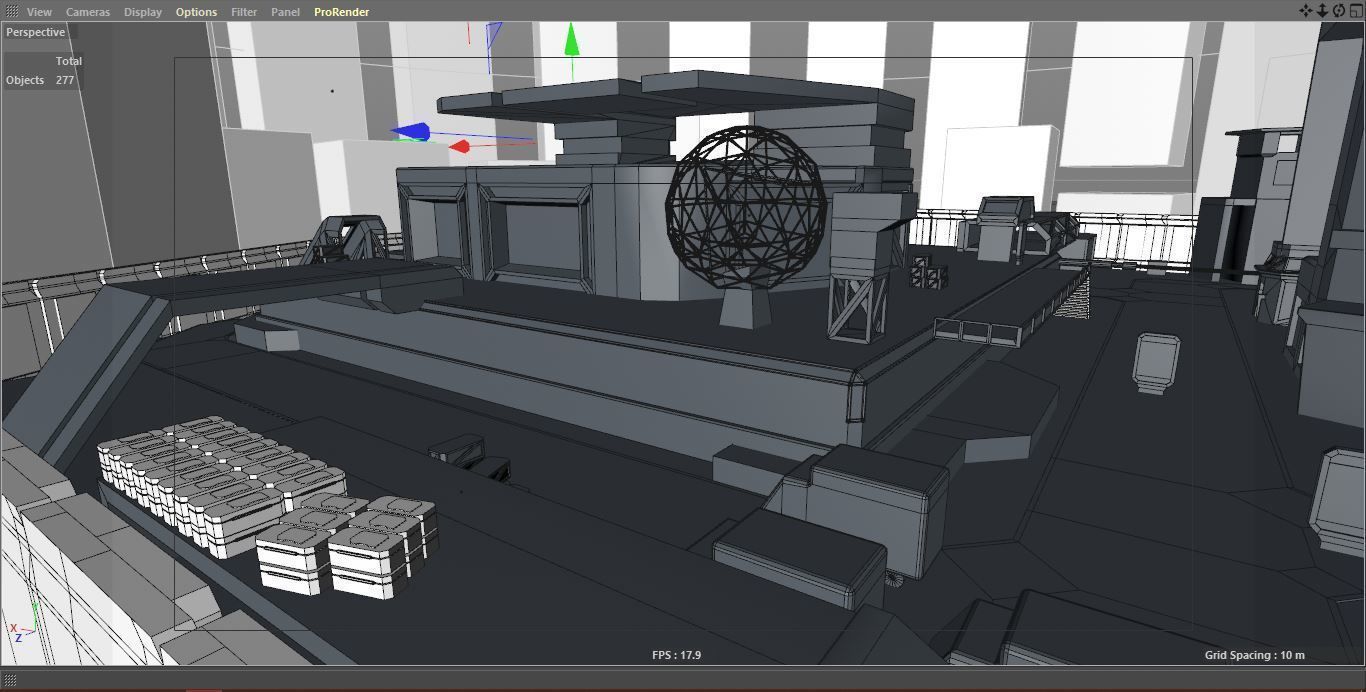1366x692 pixels.
Task: Select the wireframe geodesic sphere object
Action: (746, 207)
